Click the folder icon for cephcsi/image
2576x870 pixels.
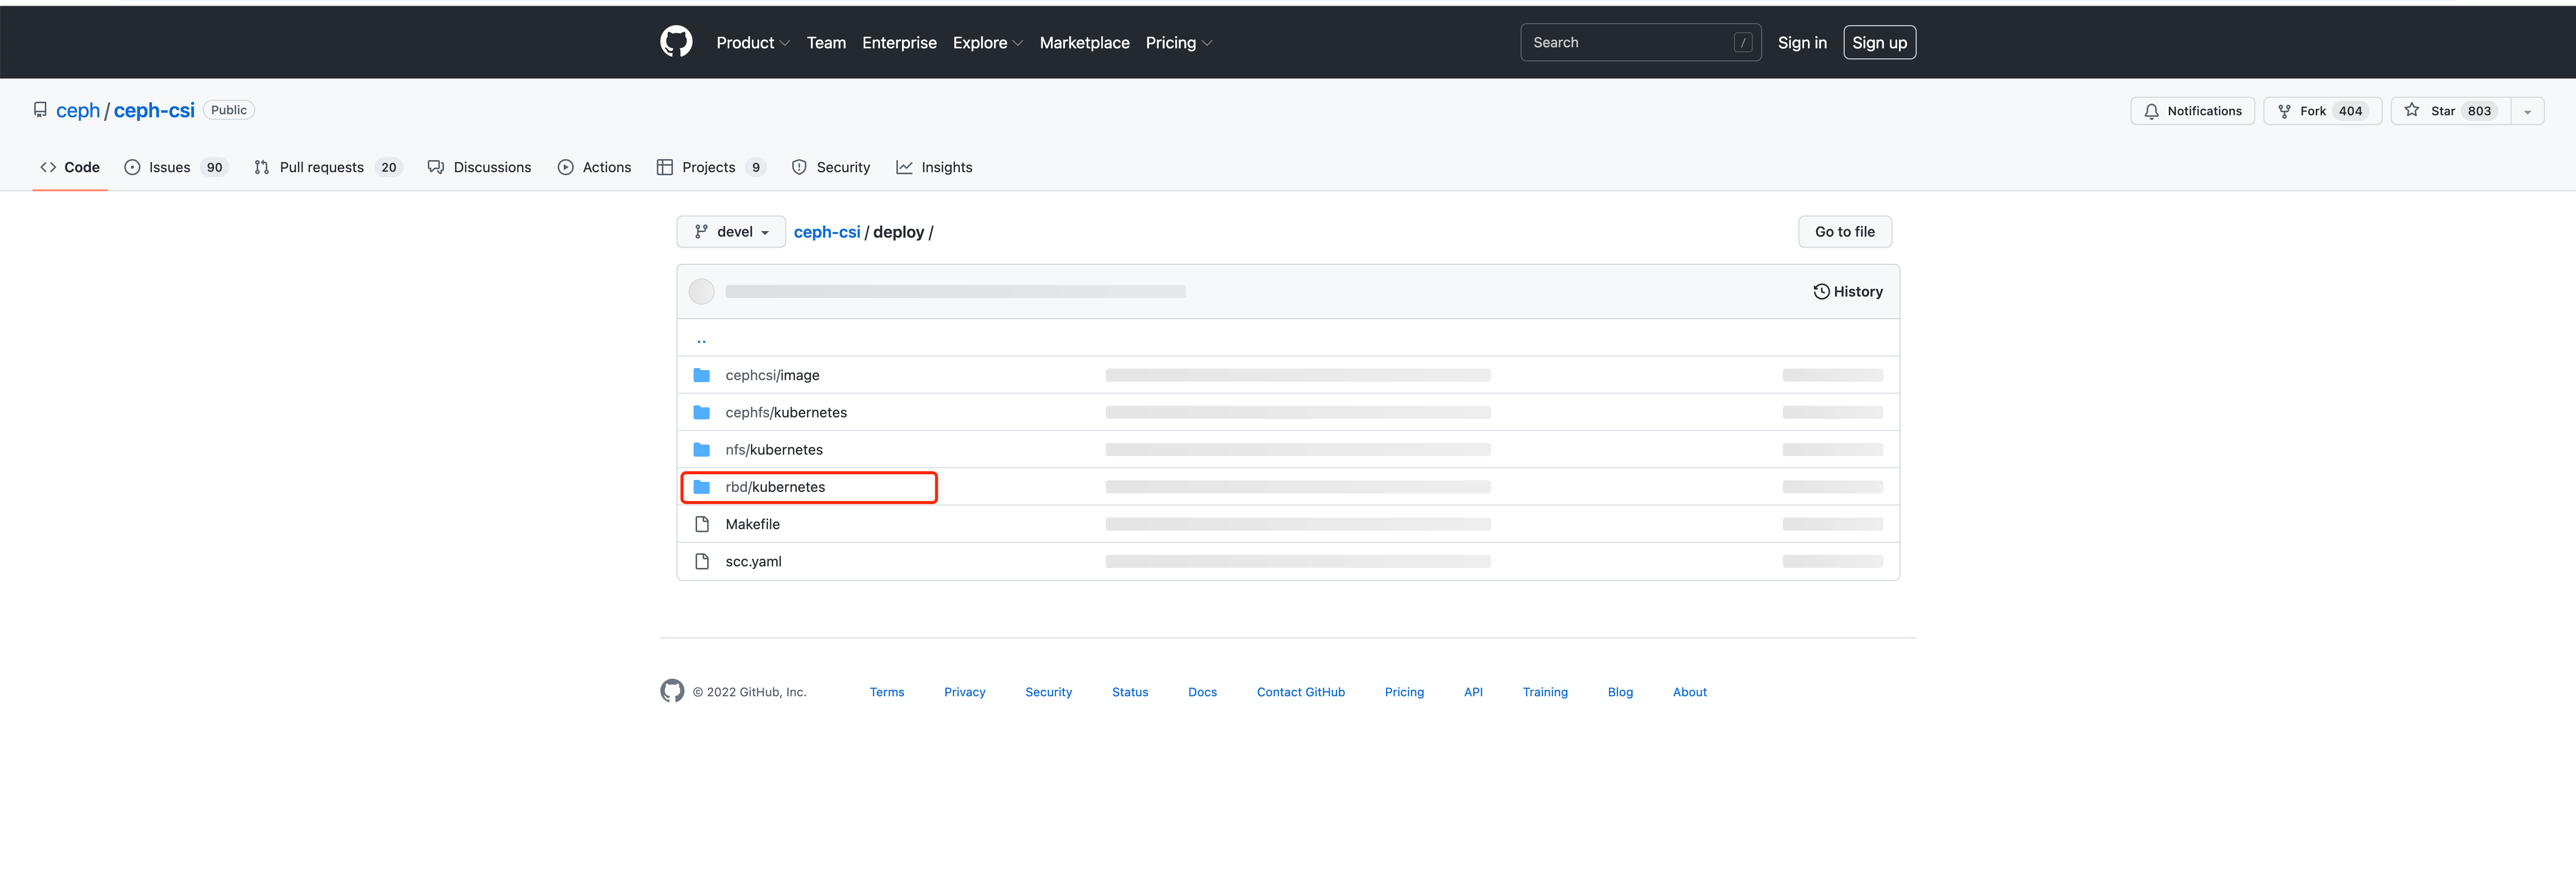point(702,375)
